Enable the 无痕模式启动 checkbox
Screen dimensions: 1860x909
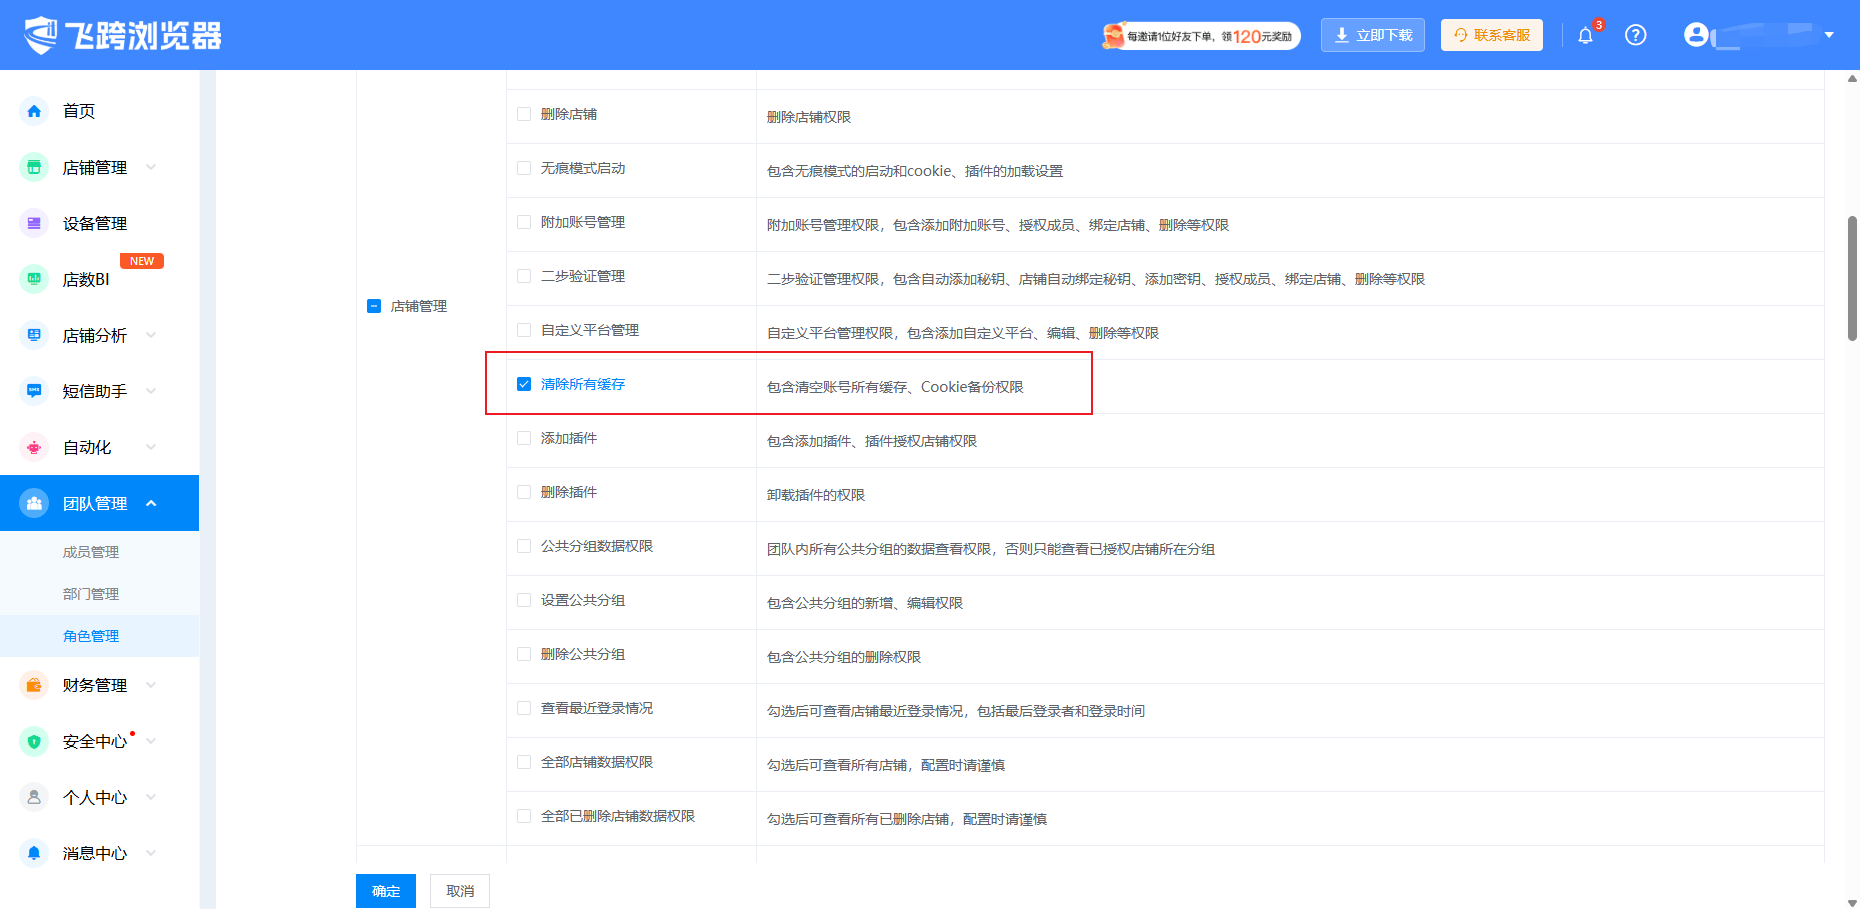(x=524, y=168)
